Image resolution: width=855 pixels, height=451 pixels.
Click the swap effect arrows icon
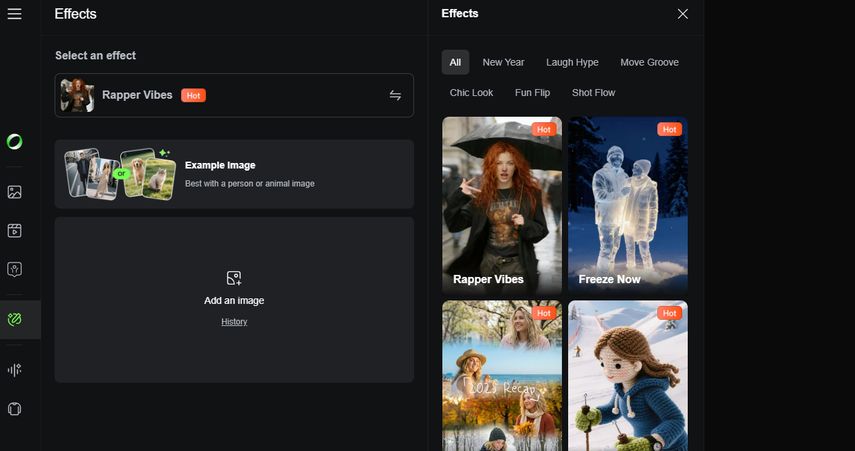pos(395,95)
